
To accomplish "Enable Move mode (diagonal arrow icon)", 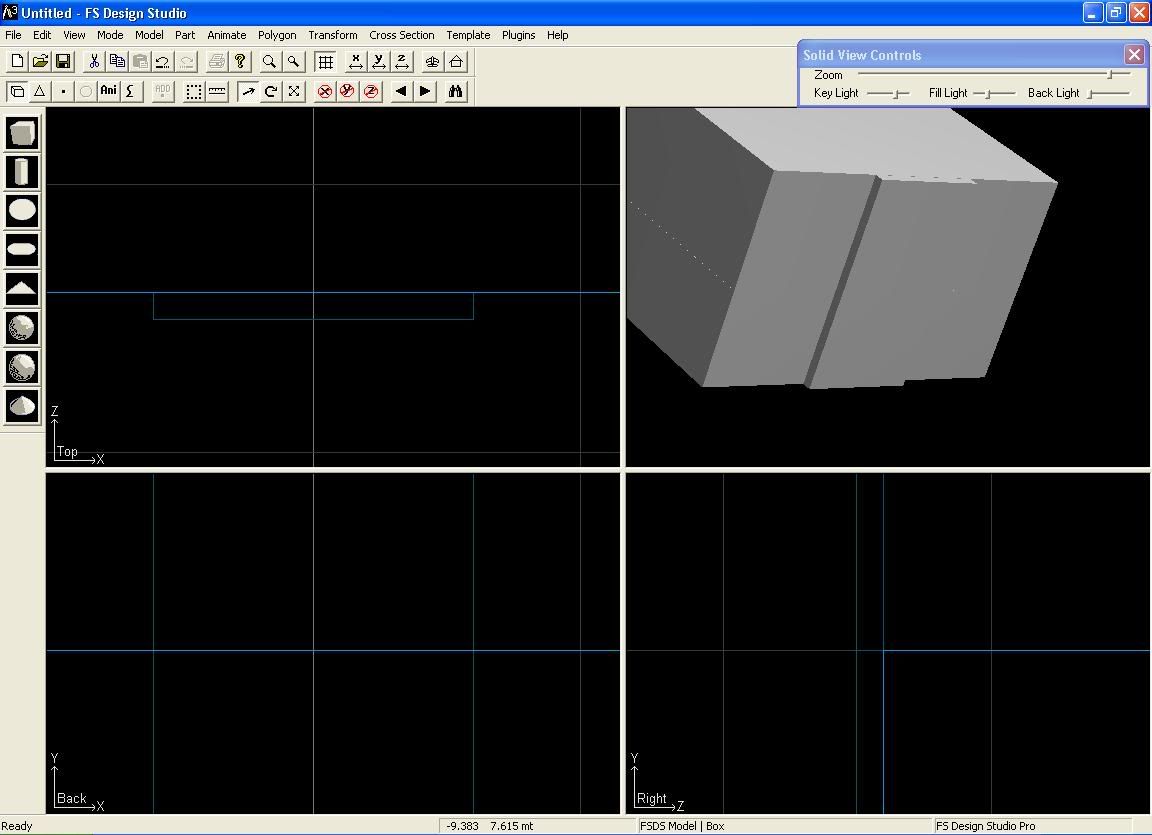I will [x=248, y=91].
